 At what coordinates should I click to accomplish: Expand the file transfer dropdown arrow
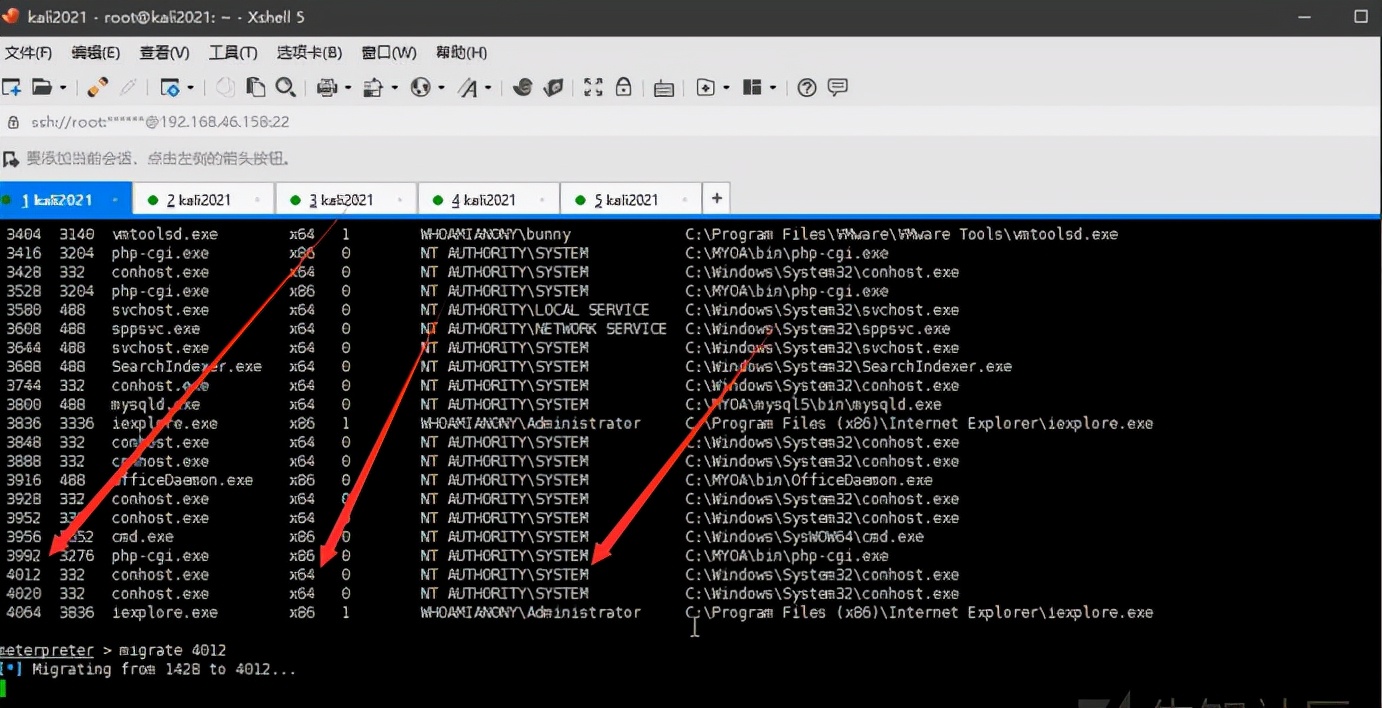tap(395, 88)
